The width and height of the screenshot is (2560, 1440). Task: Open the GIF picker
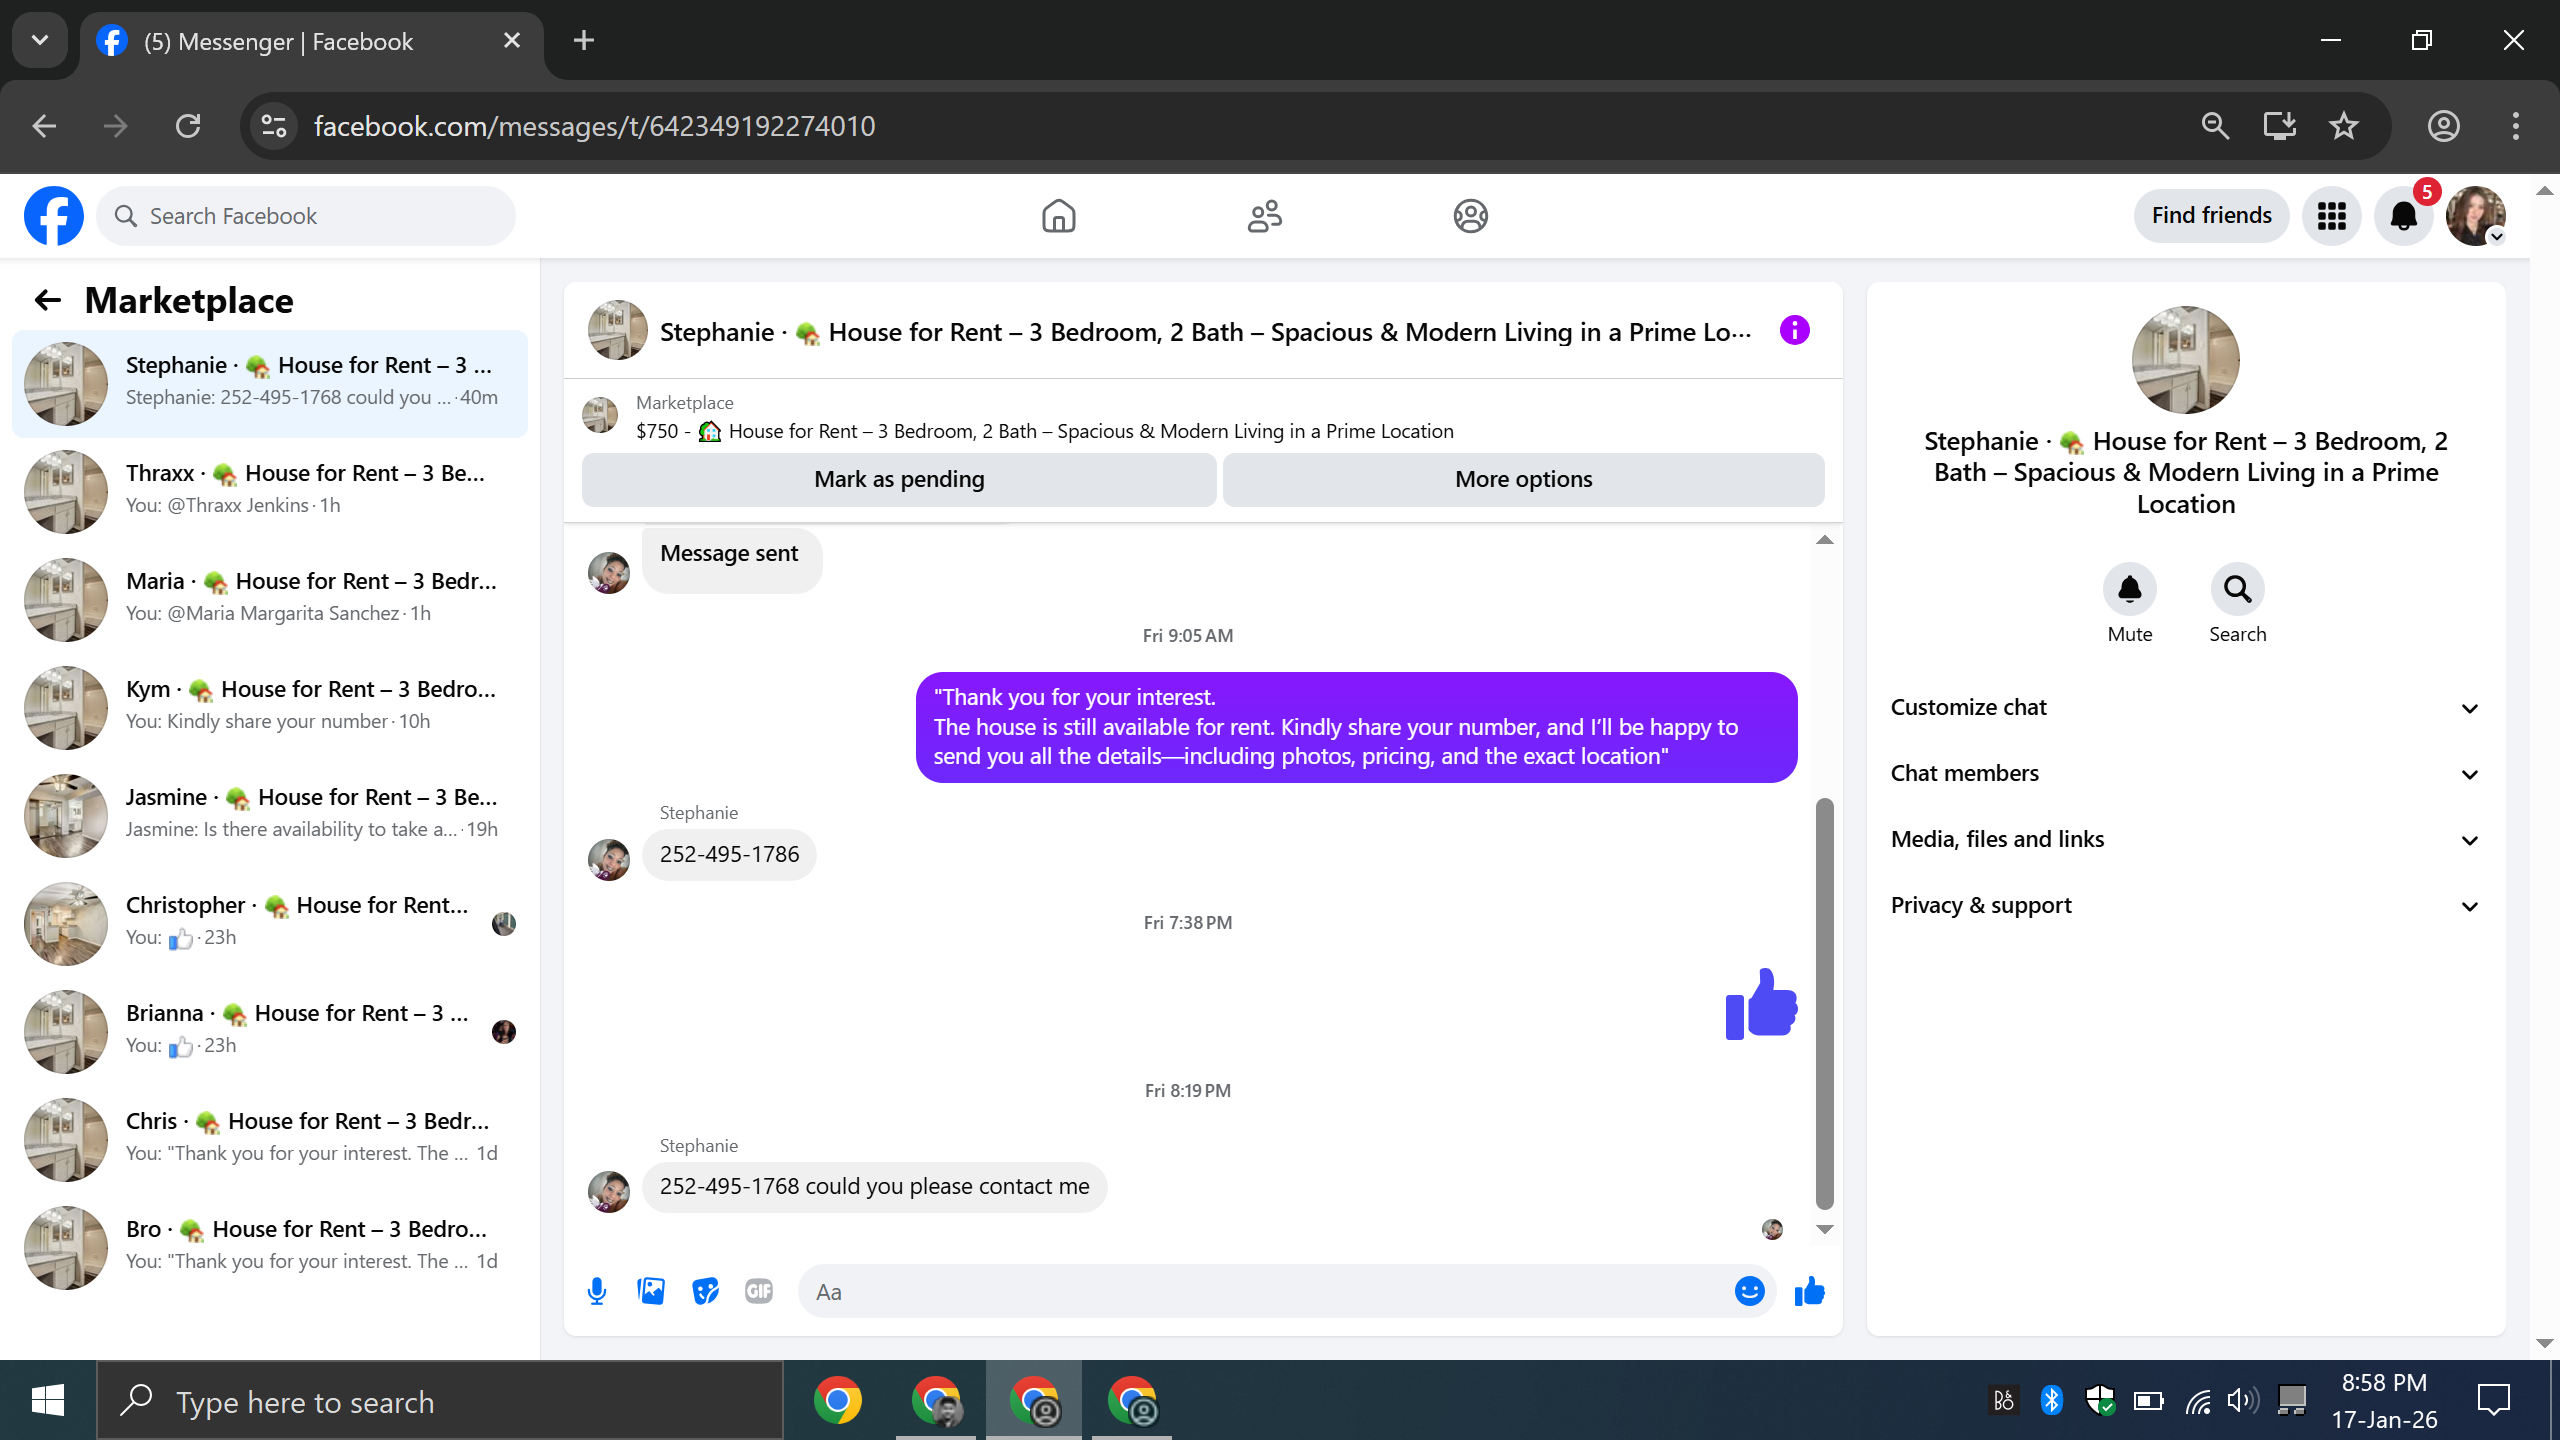click(759, 1291)
